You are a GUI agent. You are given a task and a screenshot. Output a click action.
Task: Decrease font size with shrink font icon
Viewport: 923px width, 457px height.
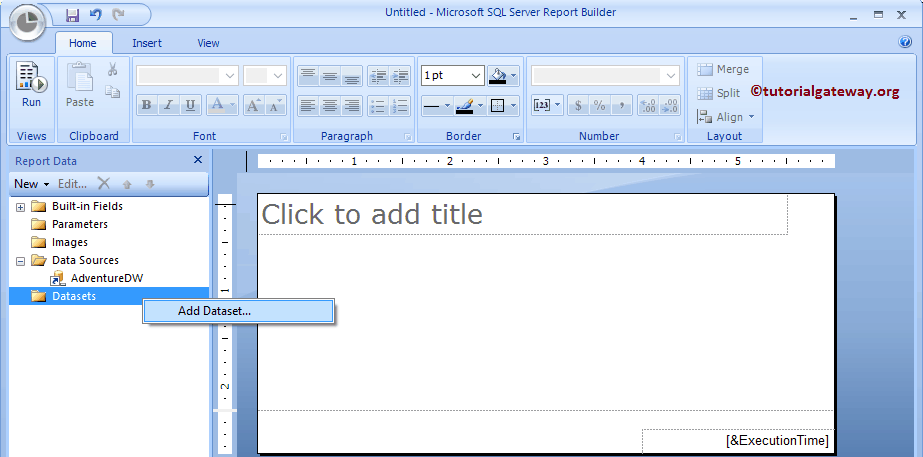275,105
